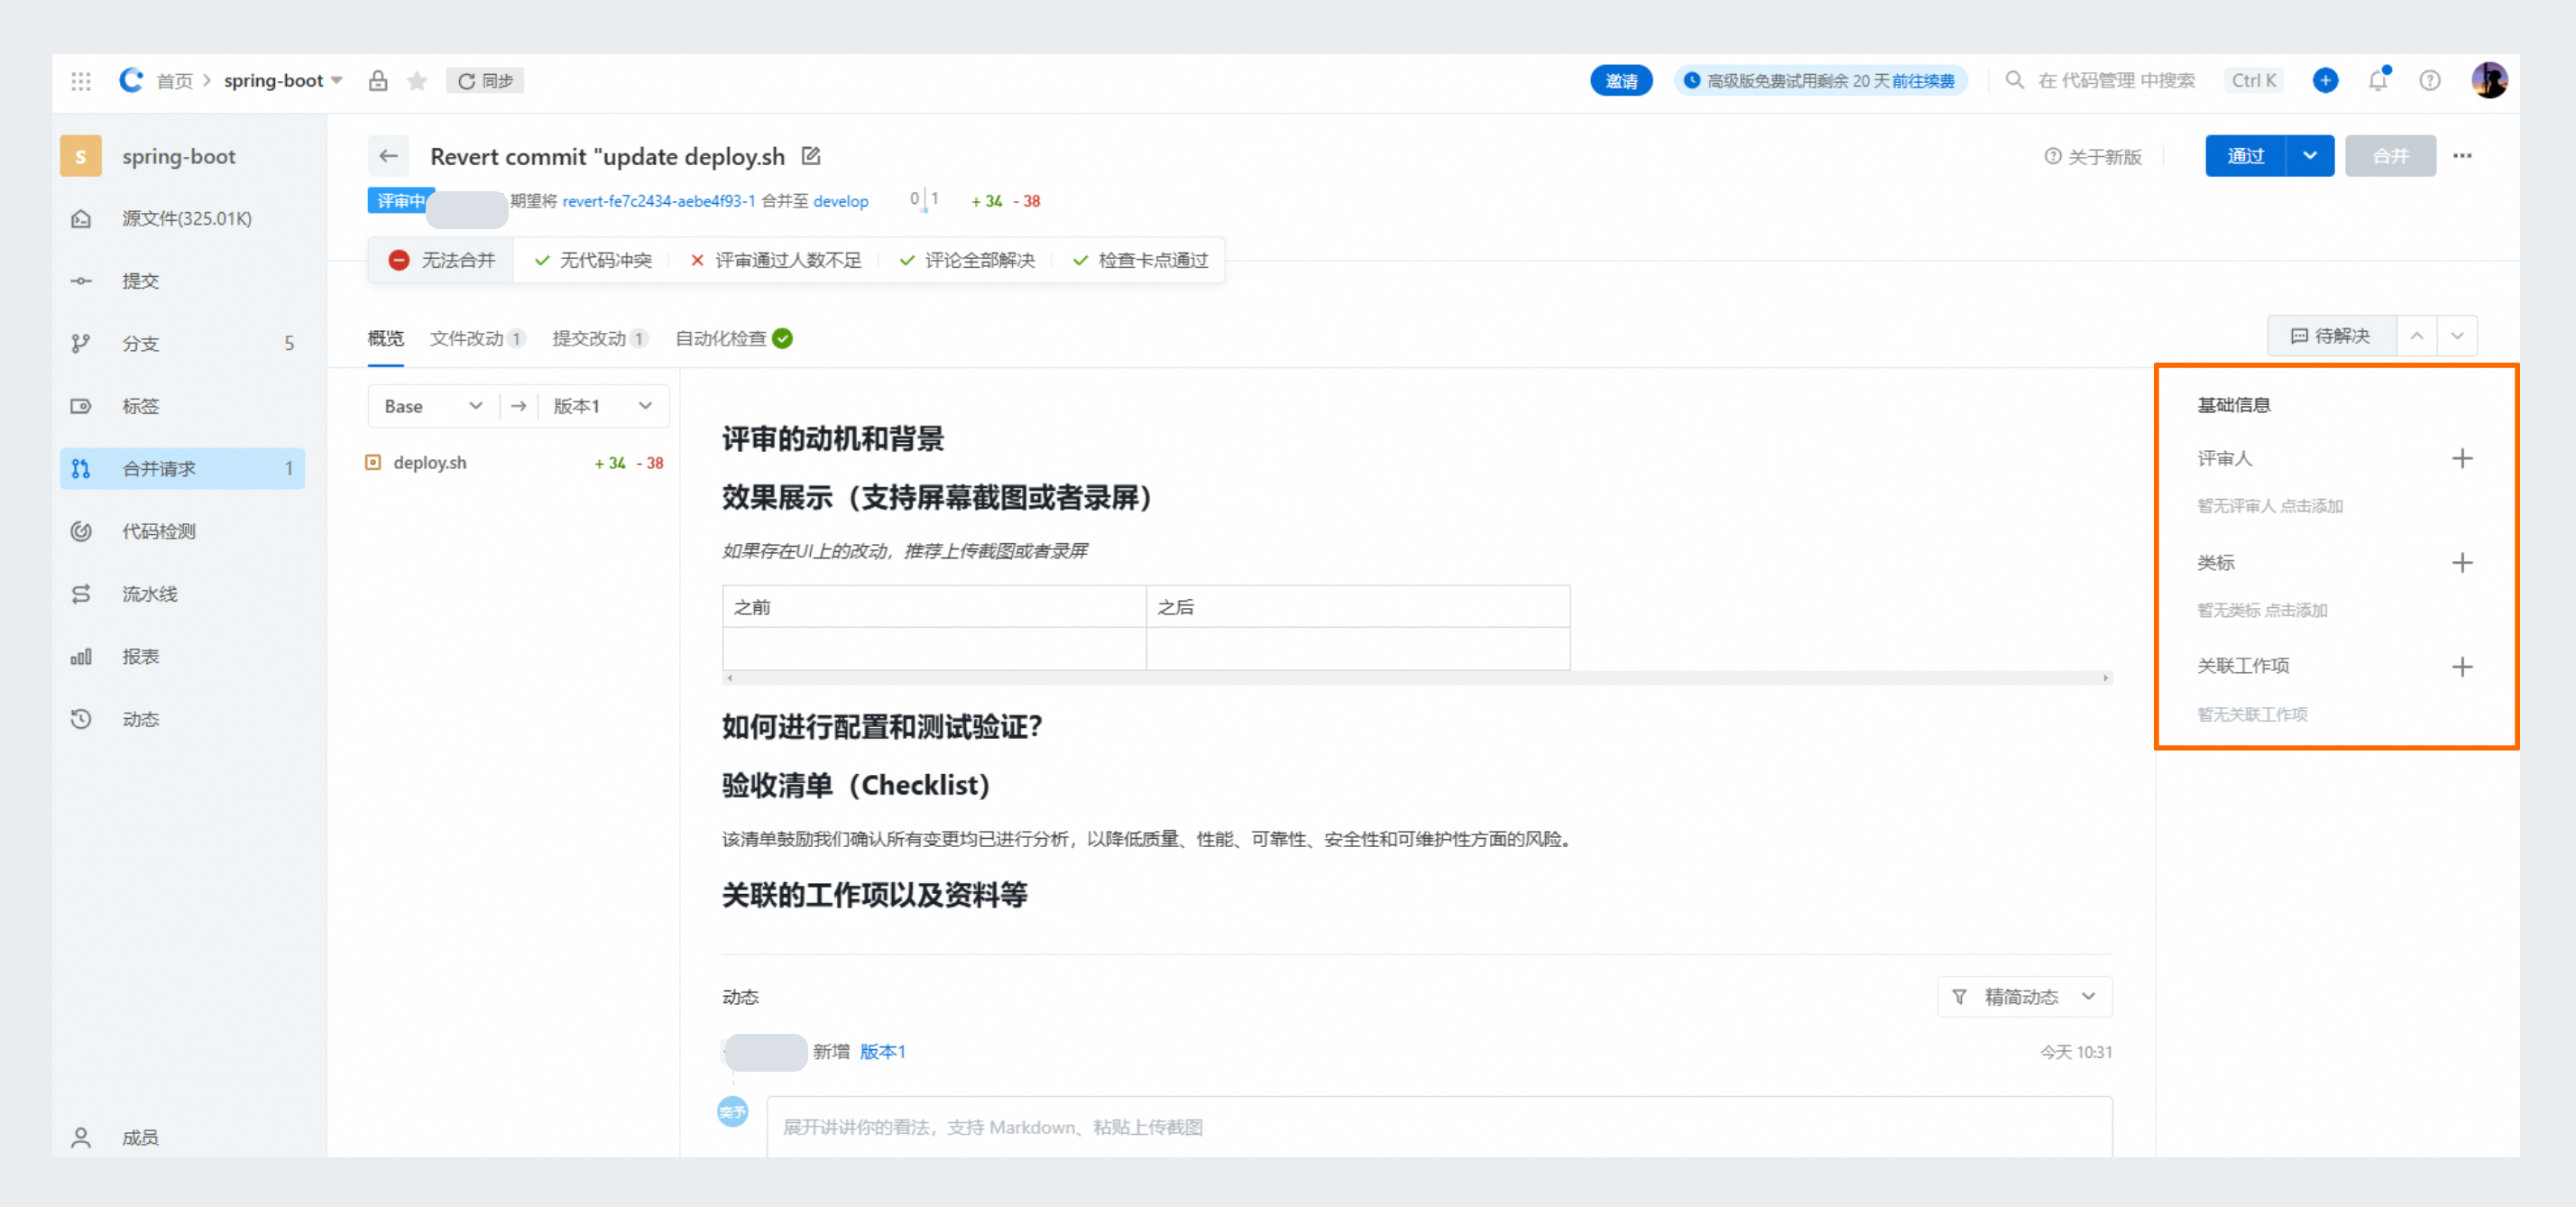This screenshot has width=2576, height=1207.
Task: Go to 首页 in the breadcrumb
Action: click(175, 81)
